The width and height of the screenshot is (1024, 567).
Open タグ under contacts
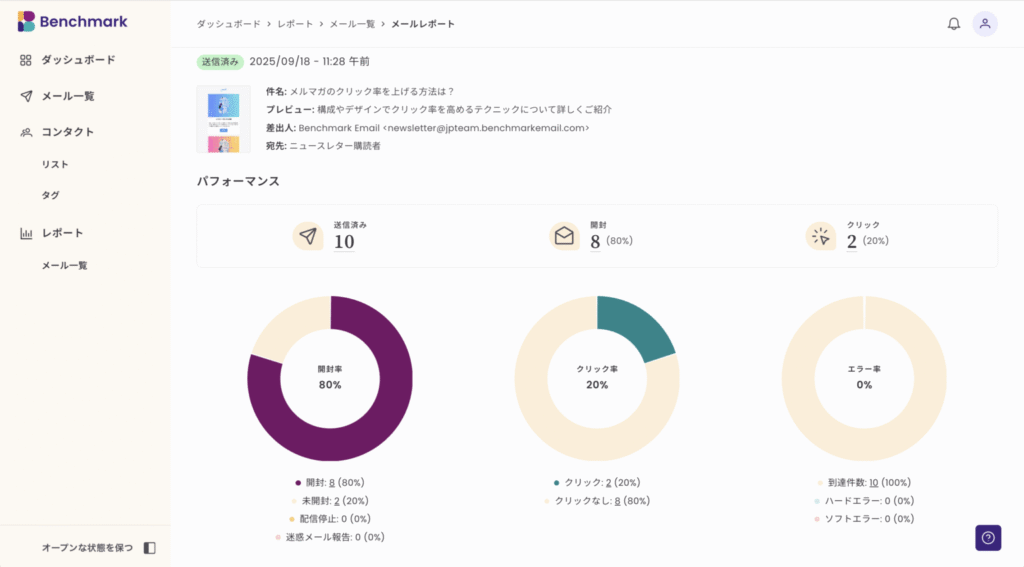(x=50, y=196)
